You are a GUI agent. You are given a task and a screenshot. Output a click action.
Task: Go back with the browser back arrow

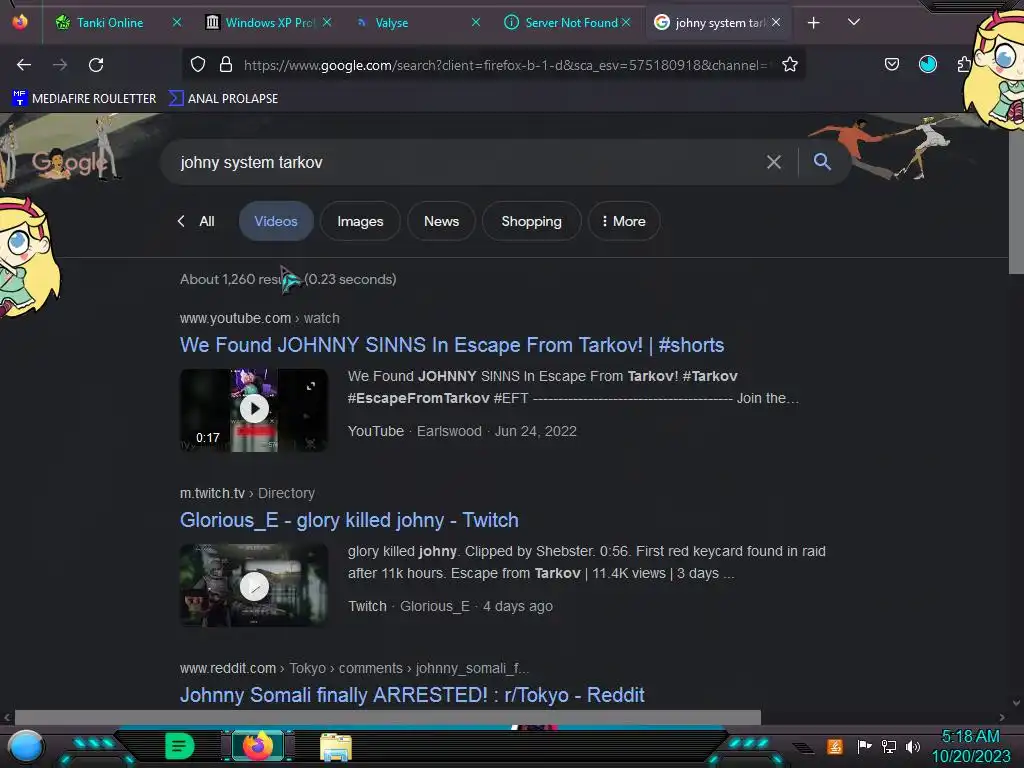point(24,65)
